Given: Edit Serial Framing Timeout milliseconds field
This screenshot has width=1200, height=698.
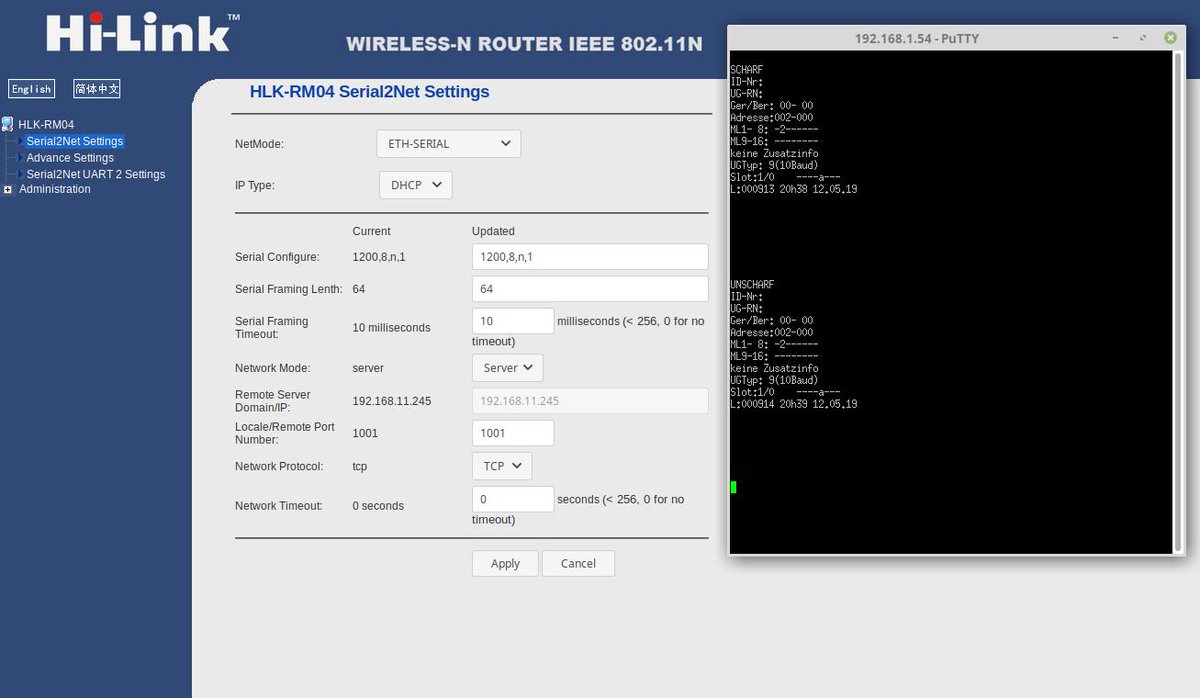Looking at the screenshot, I should 513,321.
